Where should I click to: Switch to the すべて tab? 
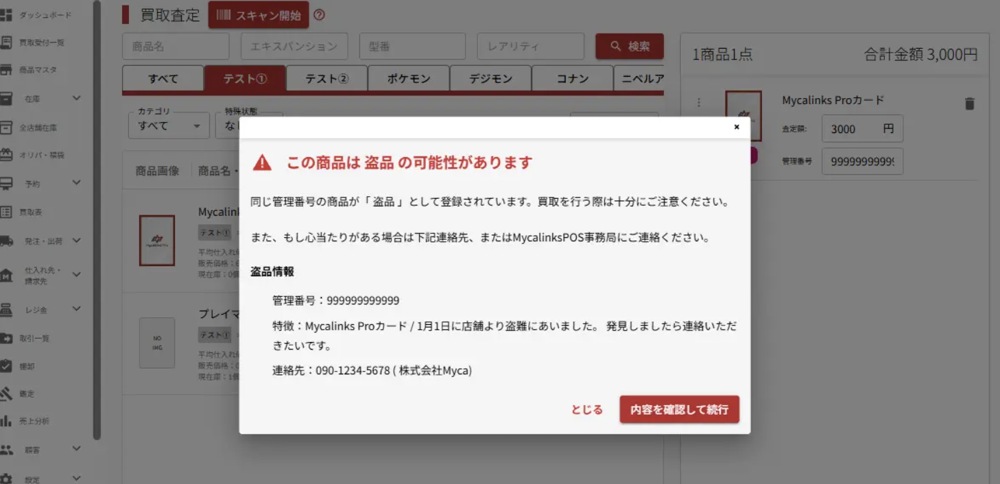(163, 79)
